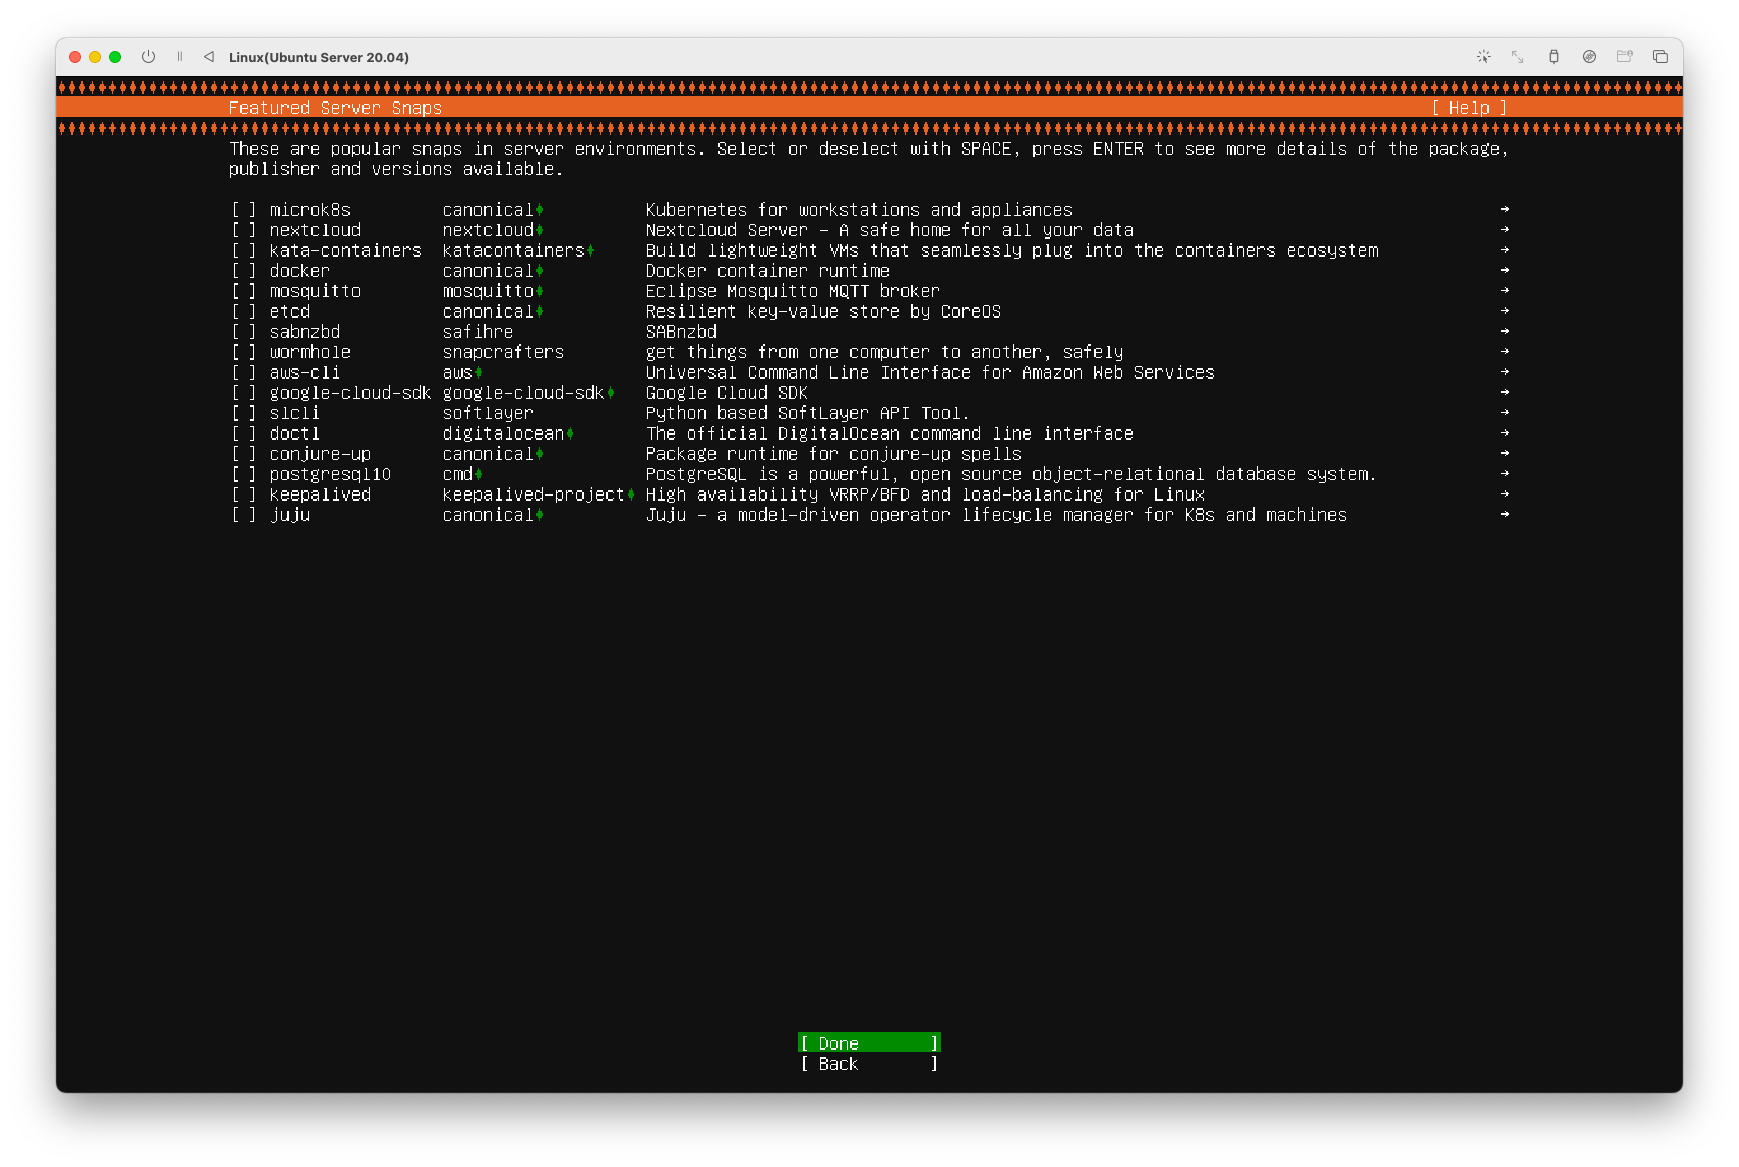Open details arrow for microk8s row
This screenshot has height=1167, width=1739.
1504,209
